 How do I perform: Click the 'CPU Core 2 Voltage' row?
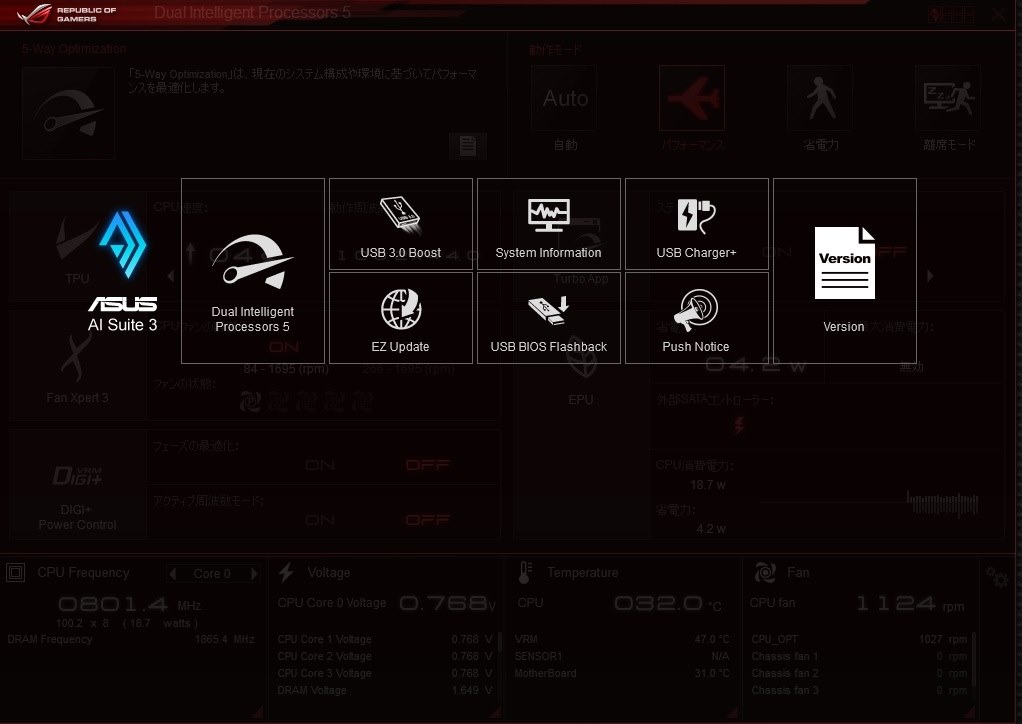pos(385,656)
